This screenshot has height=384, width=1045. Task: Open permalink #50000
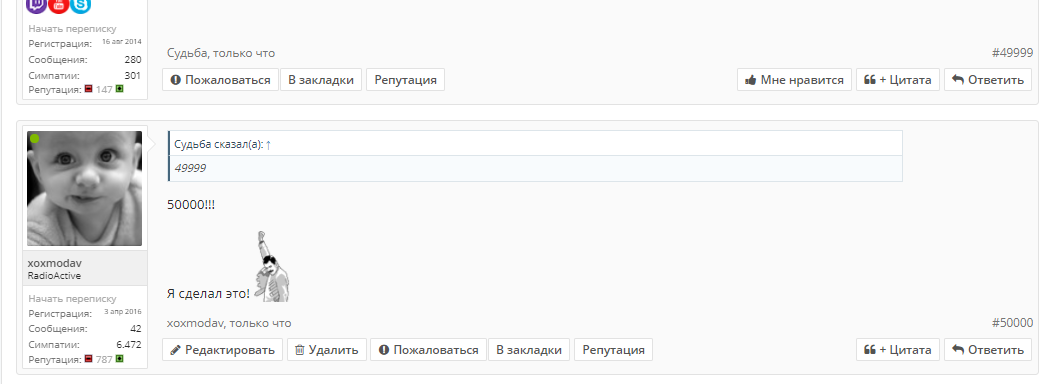[x=1012, y=323]
